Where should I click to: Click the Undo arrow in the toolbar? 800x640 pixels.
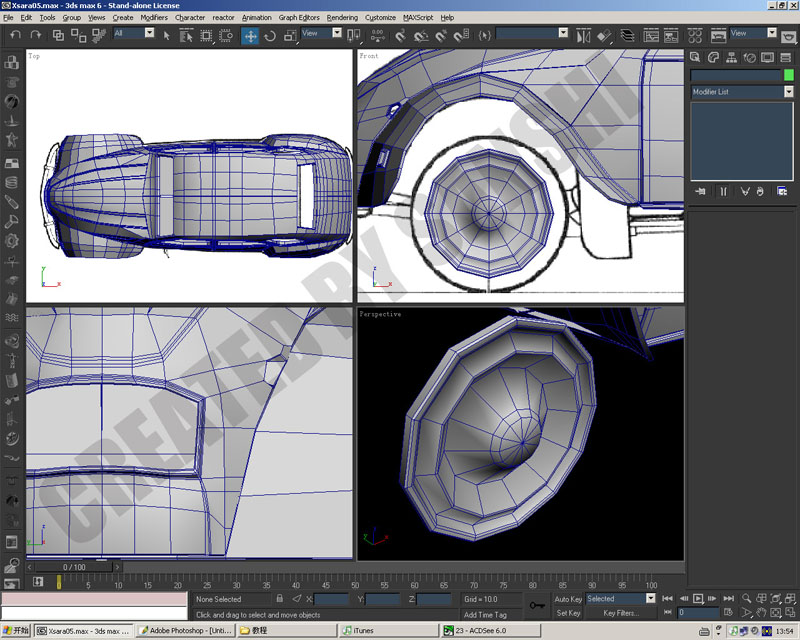(x=16, y=35)
